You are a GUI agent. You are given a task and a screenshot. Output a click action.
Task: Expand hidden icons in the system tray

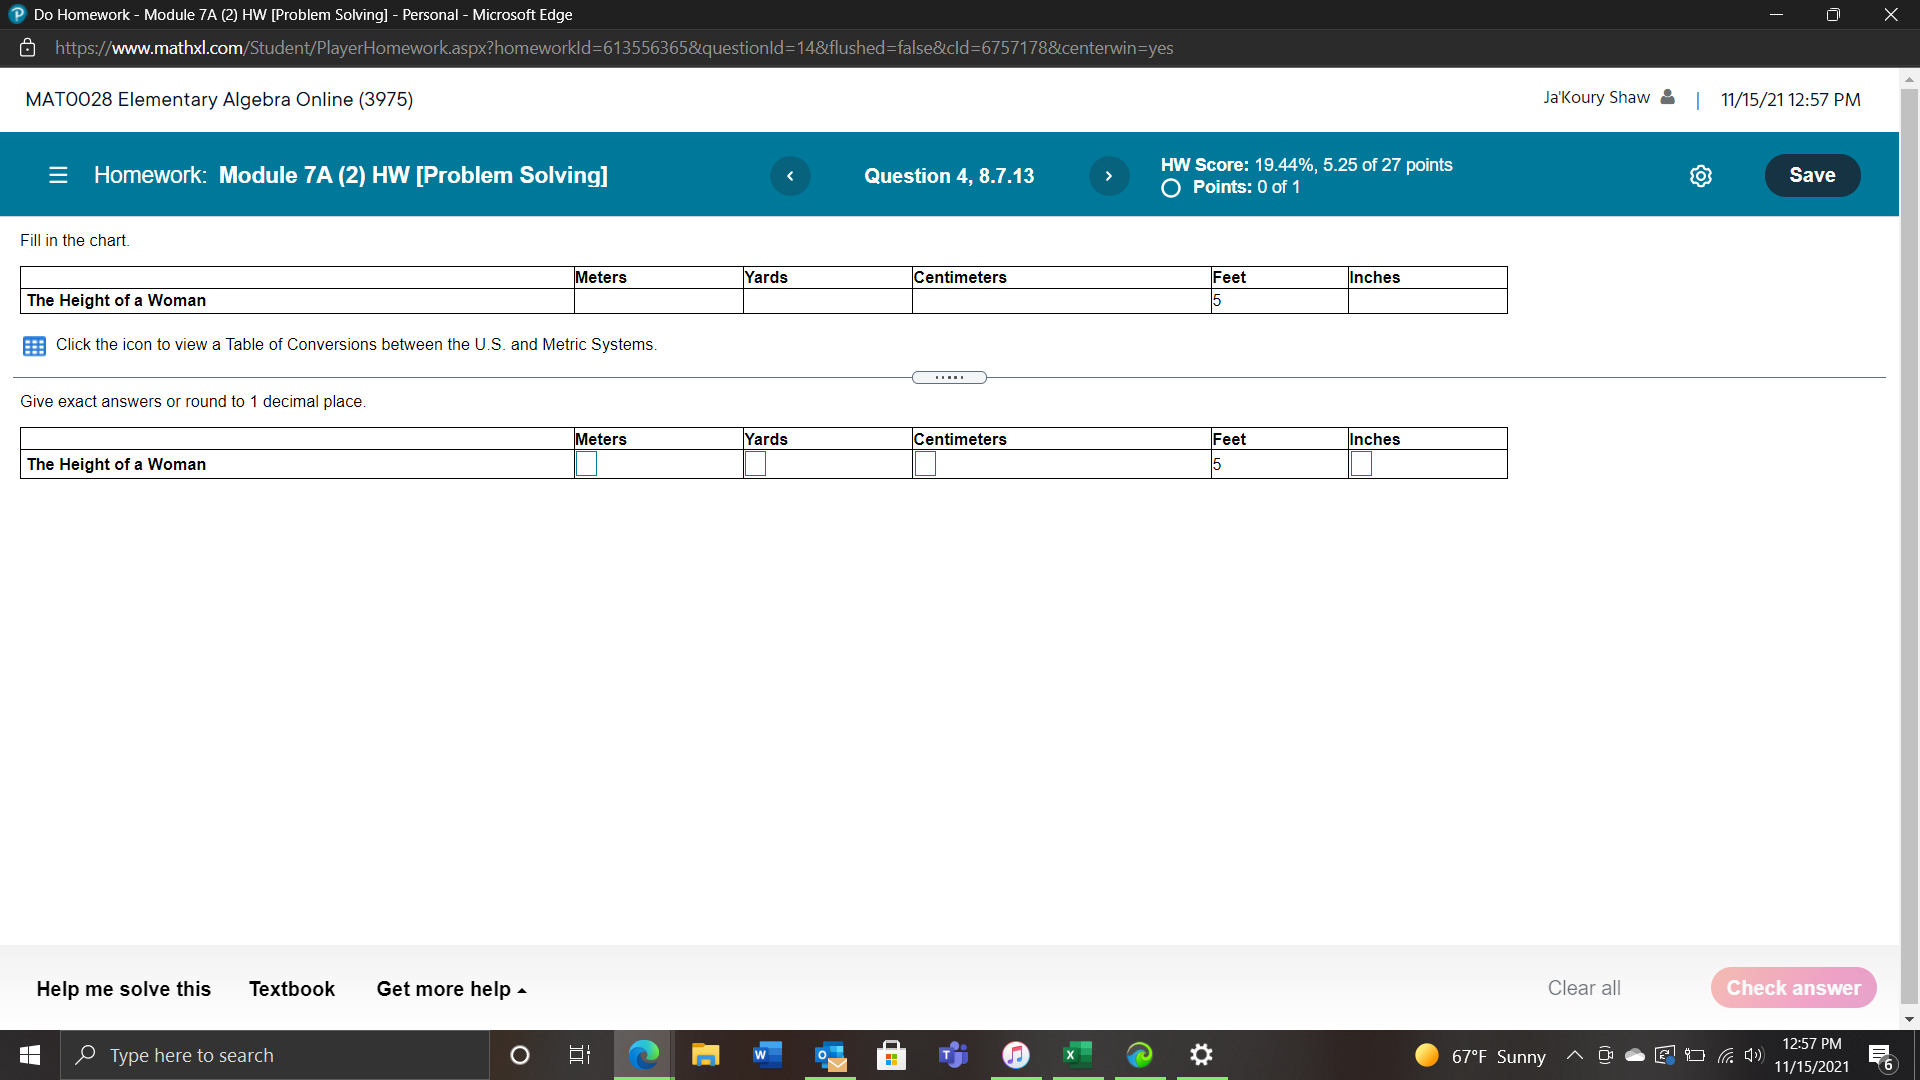[1574, 1055]
